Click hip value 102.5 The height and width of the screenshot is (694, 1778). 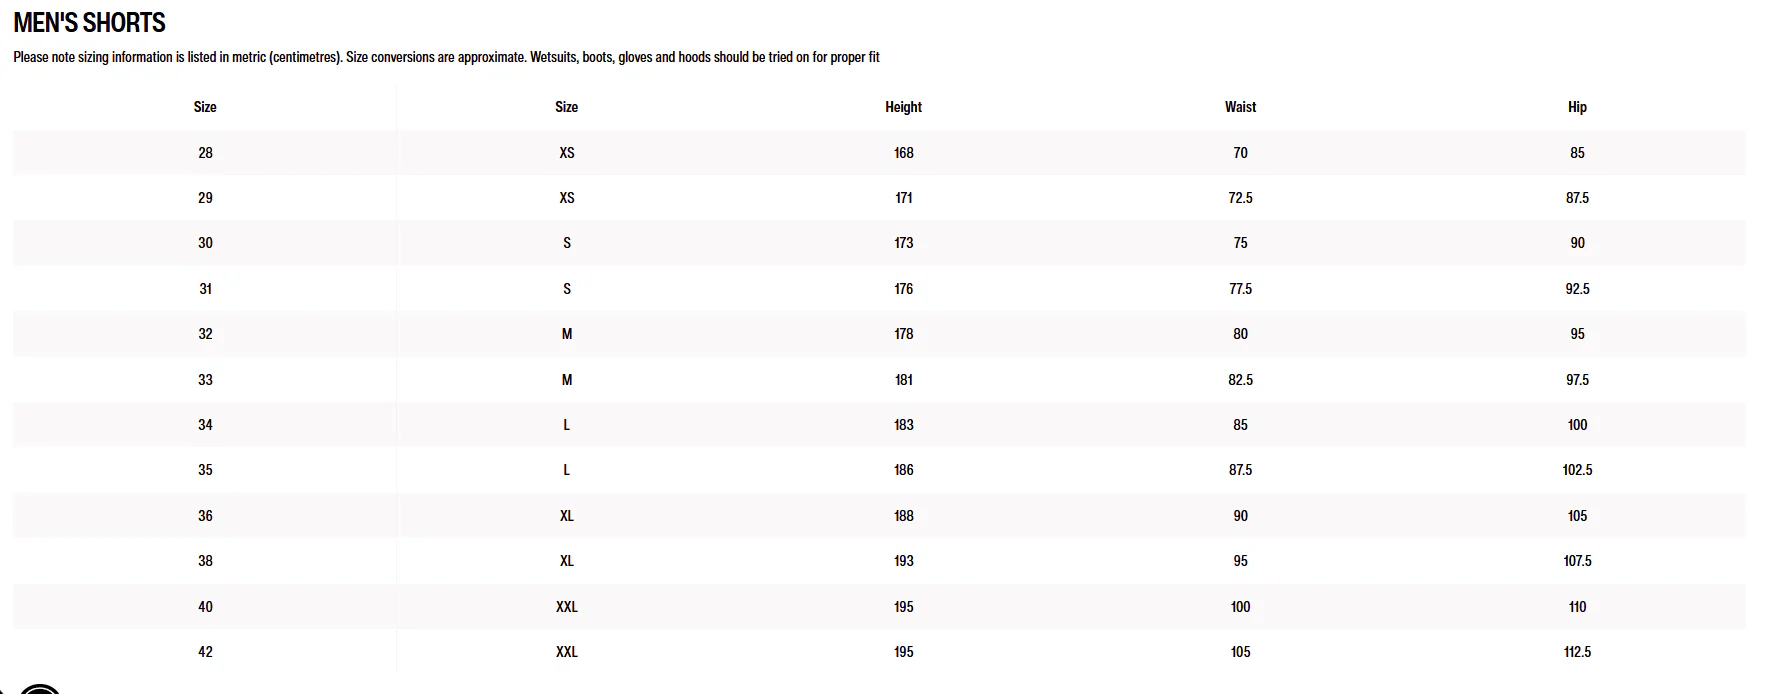(1577, 470)
